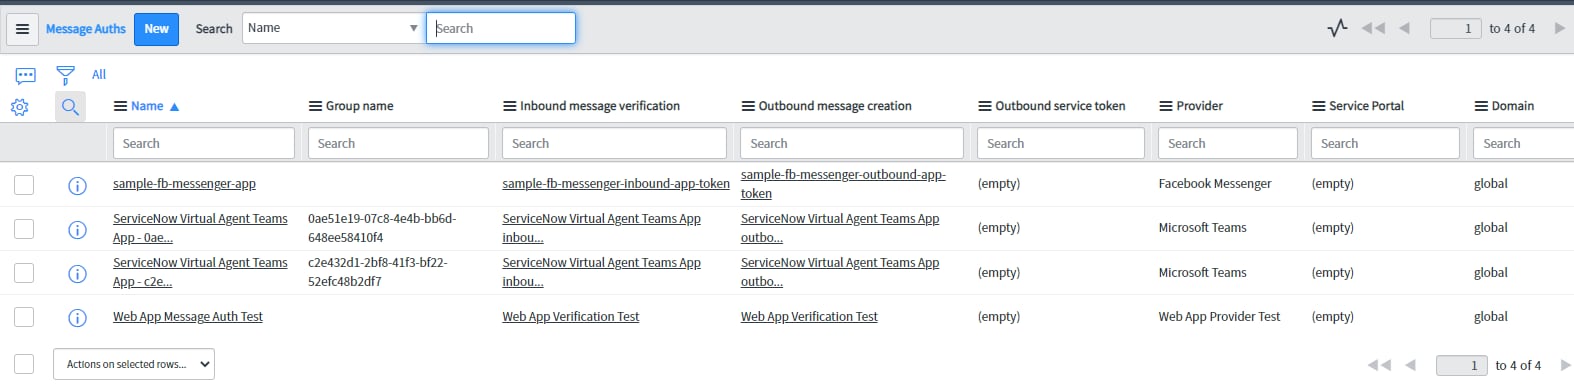Click the All filter breadcrumb

tap(99, 74)
